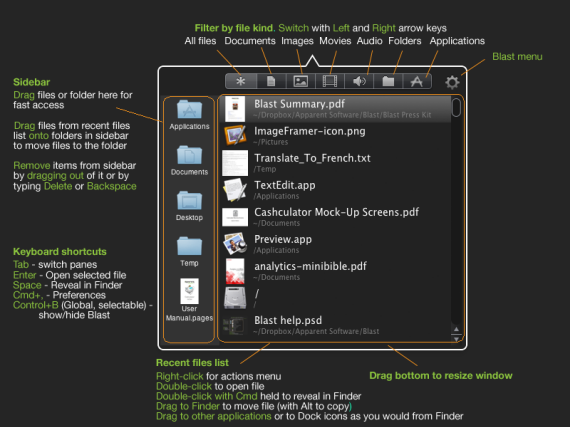Screen dimensions: 570x427
Task: Show only Audio with speaker icon
Action: (359, 81)
